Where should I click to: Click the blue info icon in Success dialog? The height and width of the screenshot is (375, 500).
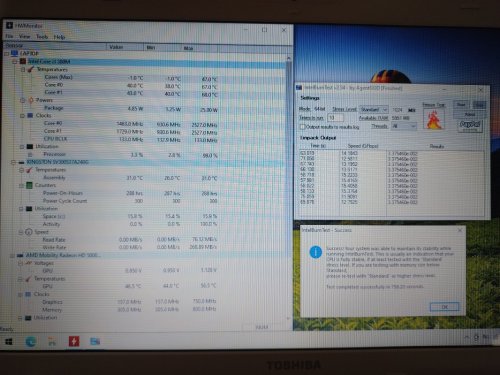[315, 252]
